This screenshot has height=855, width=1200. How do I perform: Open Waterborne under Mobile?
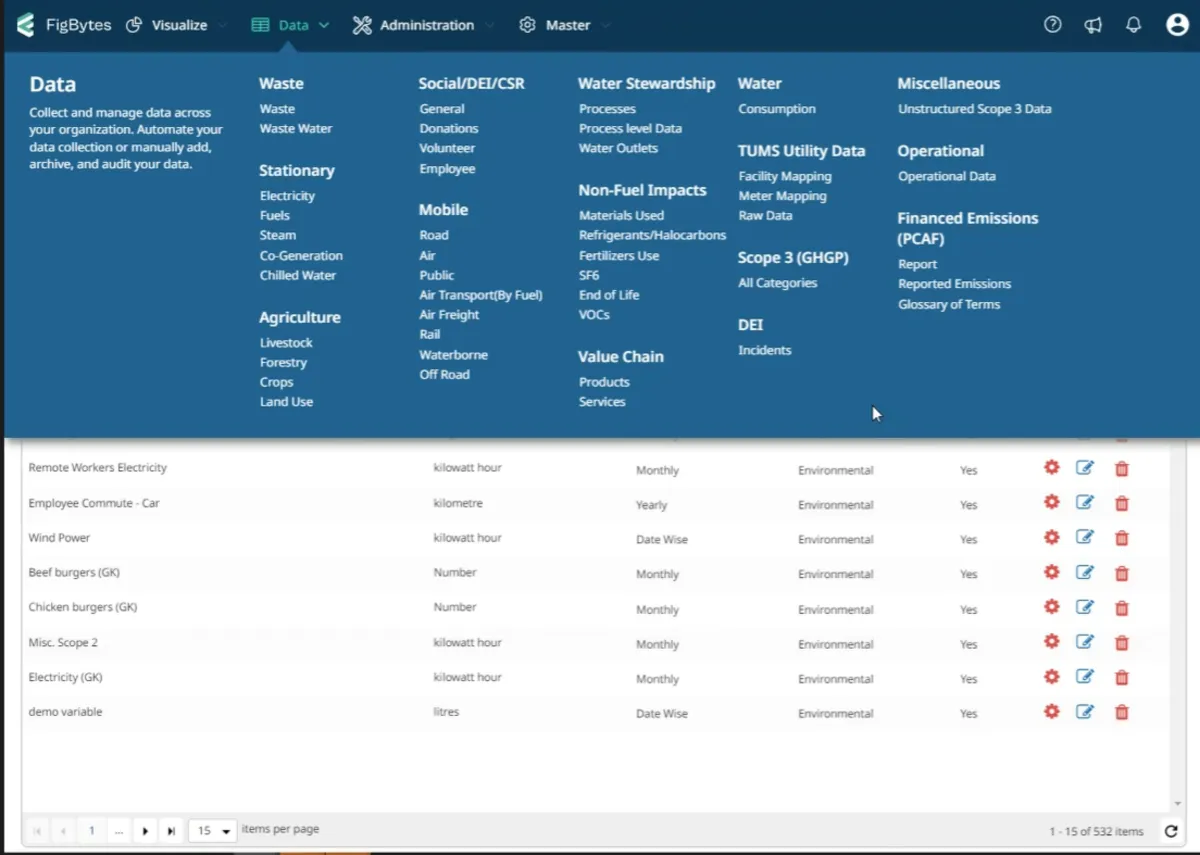454,355
